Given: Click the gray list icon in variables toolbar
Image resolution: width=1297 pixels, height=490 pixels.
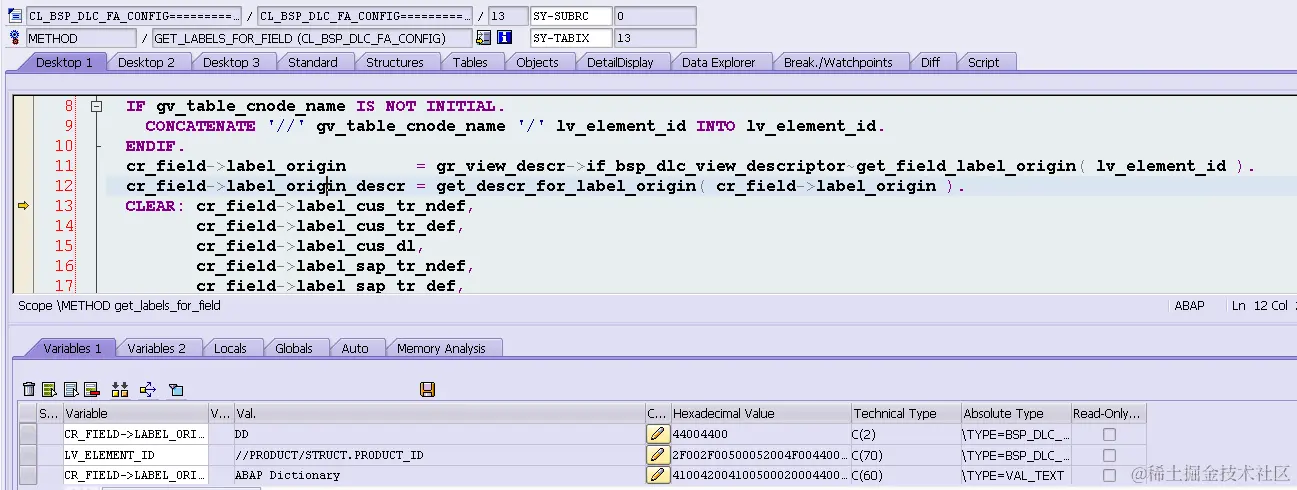Looking at the screenshot, I should pos(71,389).
